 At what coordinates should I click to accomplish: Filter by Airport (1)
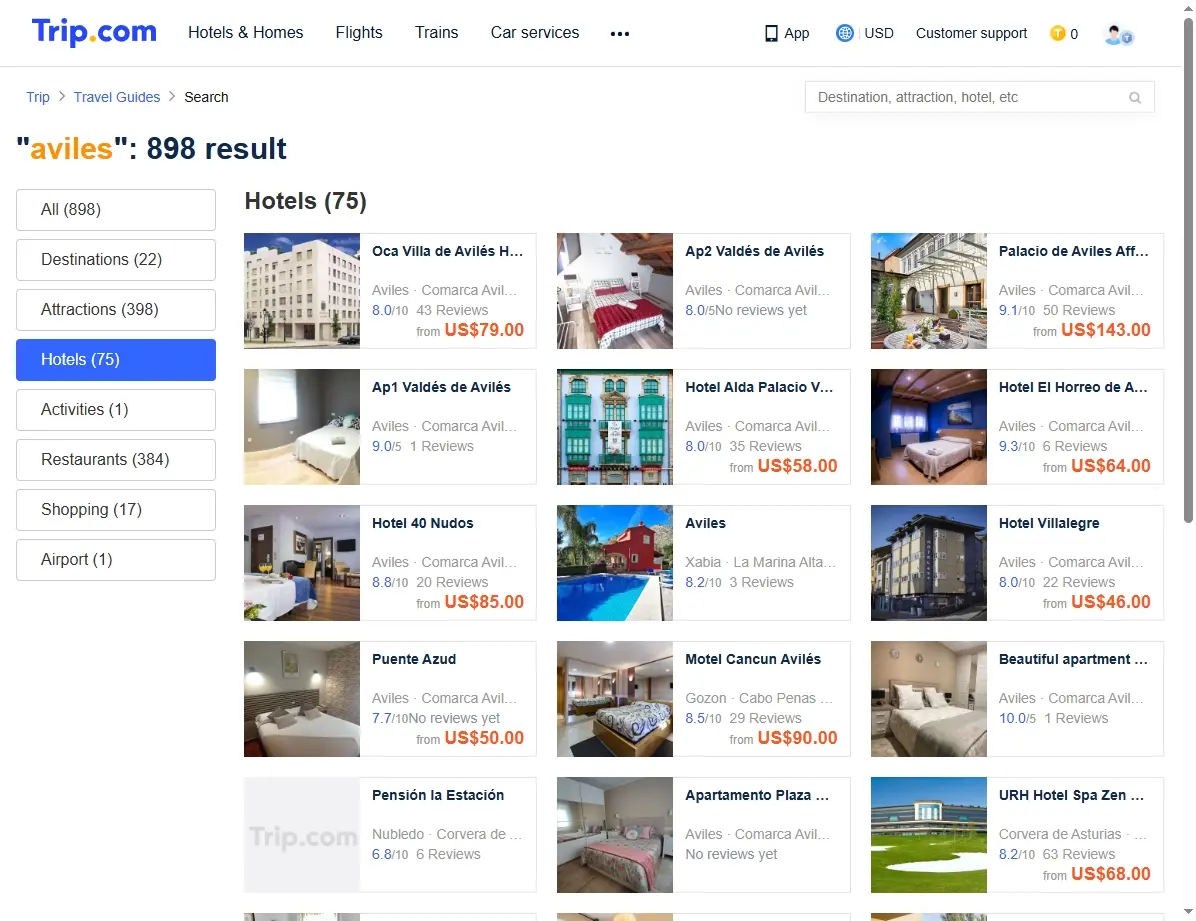tap(116, 559)
